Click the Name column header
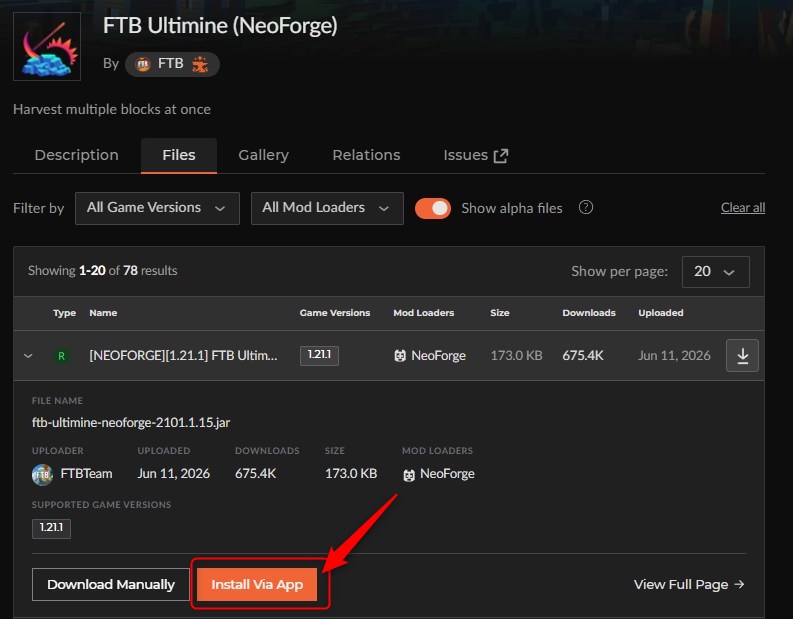Screen dimensions: 793x619 [x=103, y=313]
